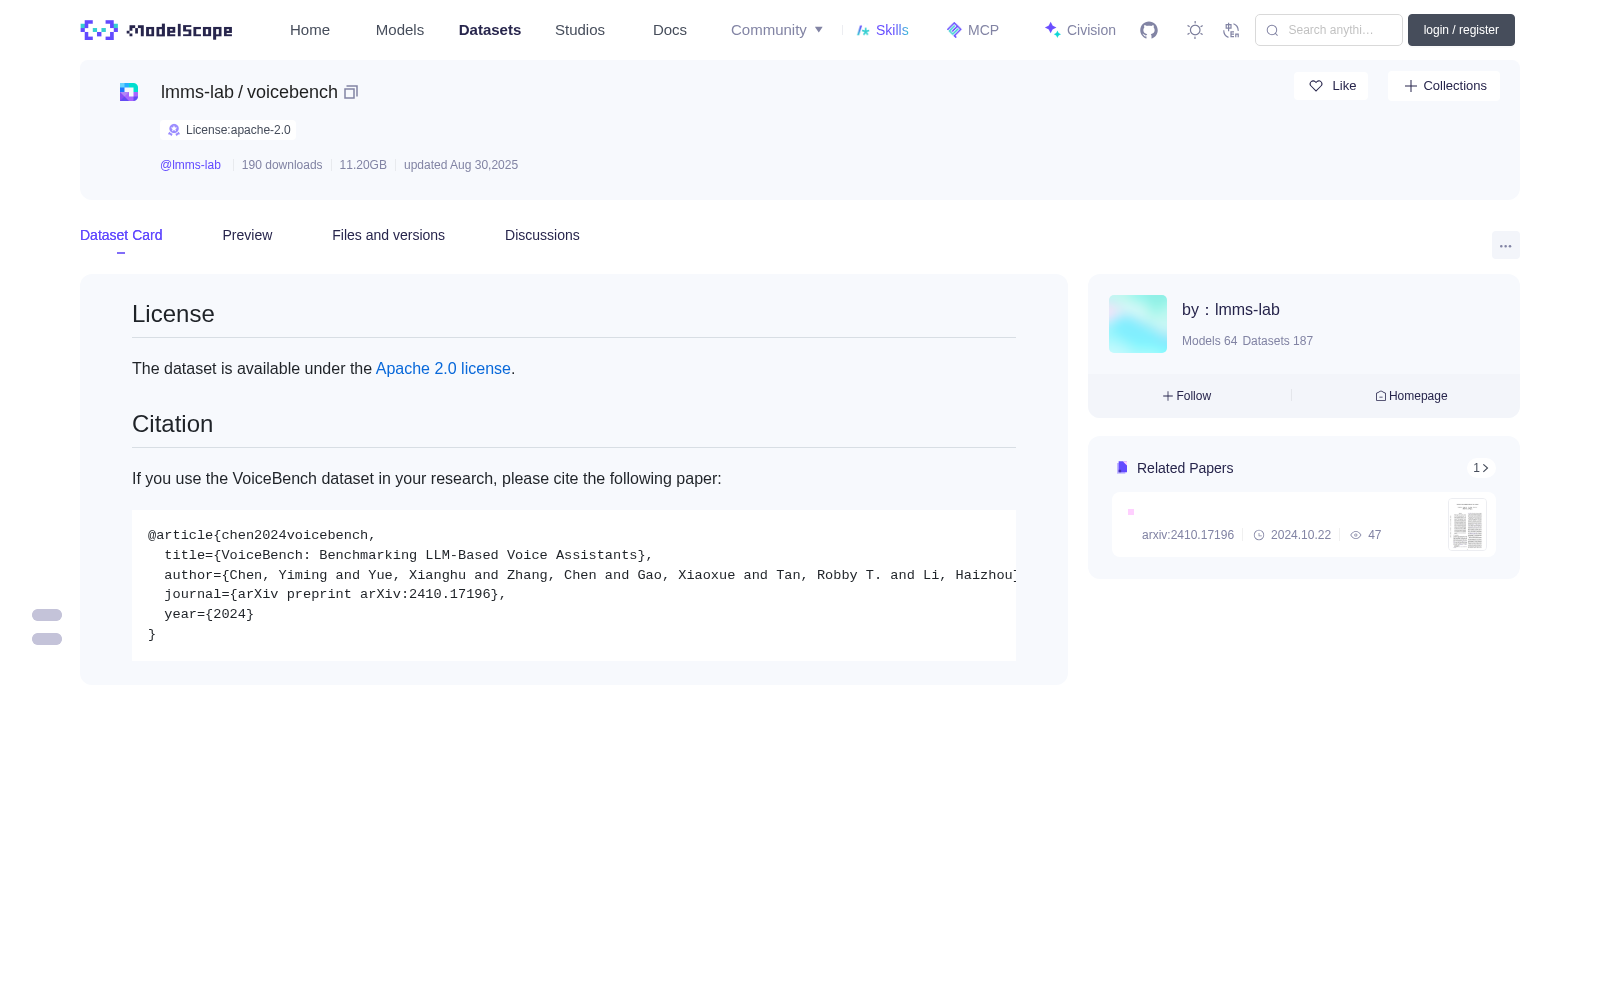The height and width of the screenshot is (1000, 1600).
Task: Click the License:apache-2.0 tag
Action: pyautogui.click(x=228, y=130)
